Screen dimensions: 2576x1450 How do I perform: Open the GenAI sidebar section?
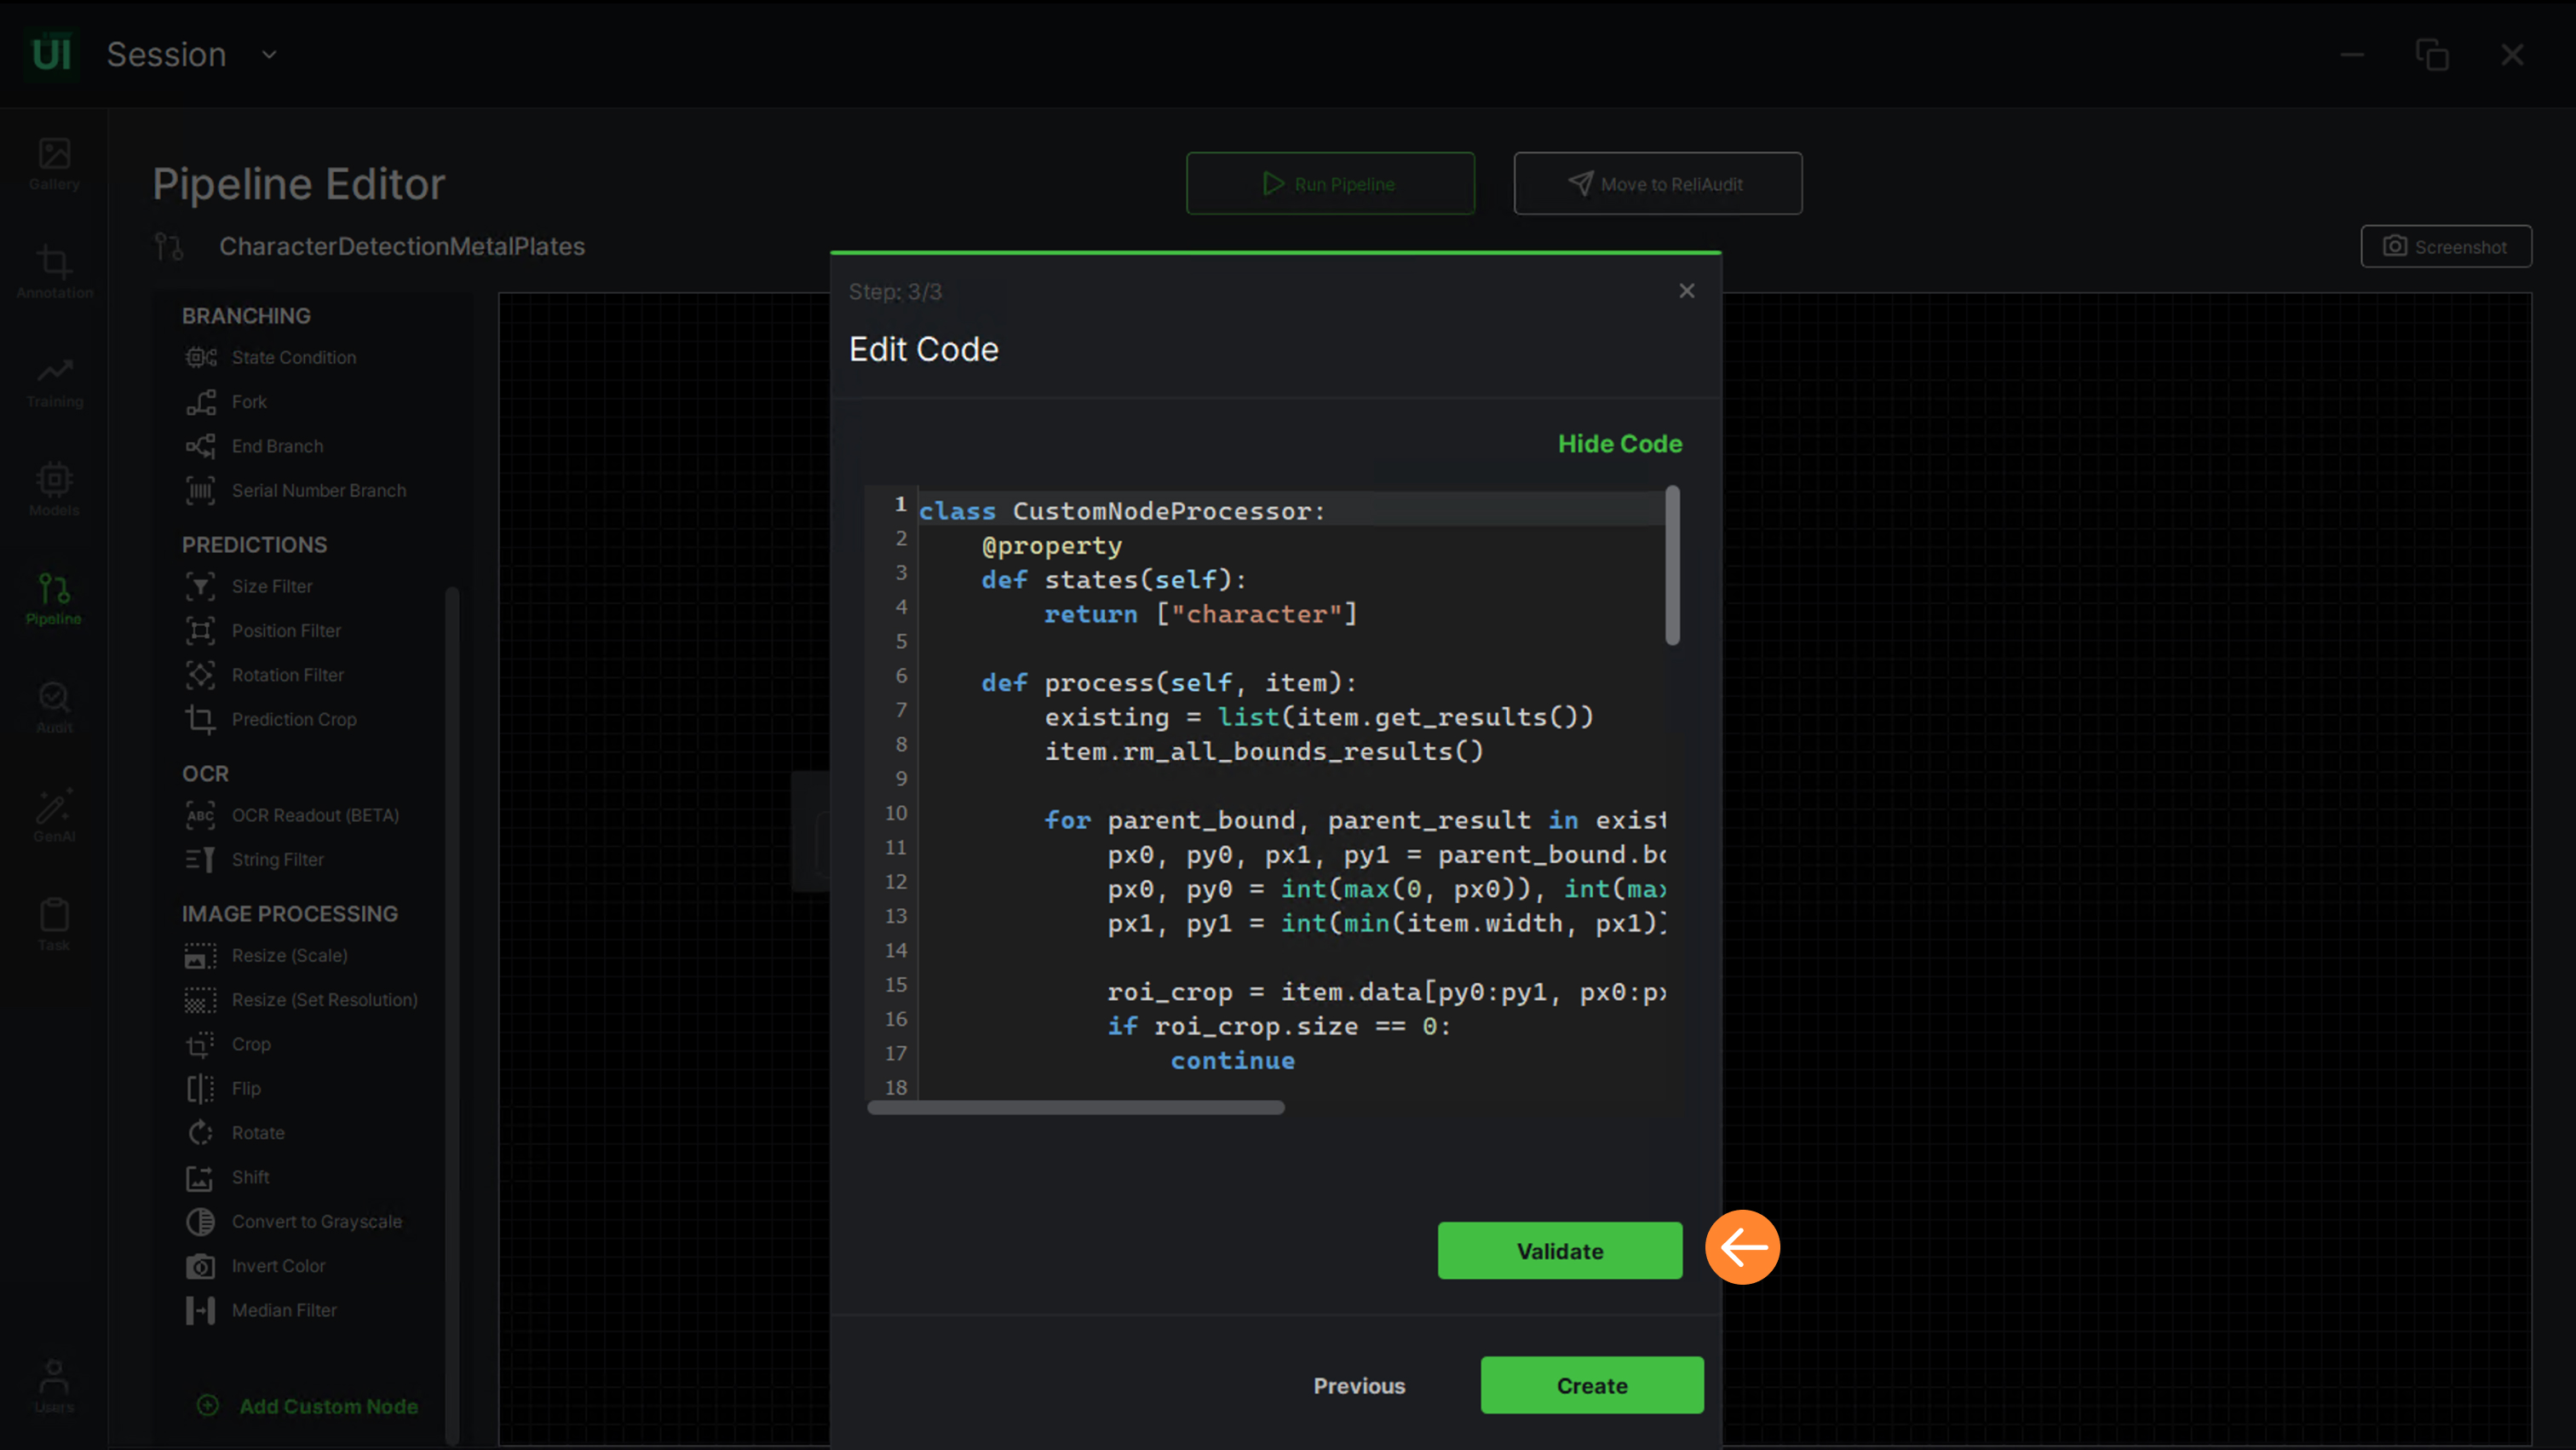coord(54,817)
